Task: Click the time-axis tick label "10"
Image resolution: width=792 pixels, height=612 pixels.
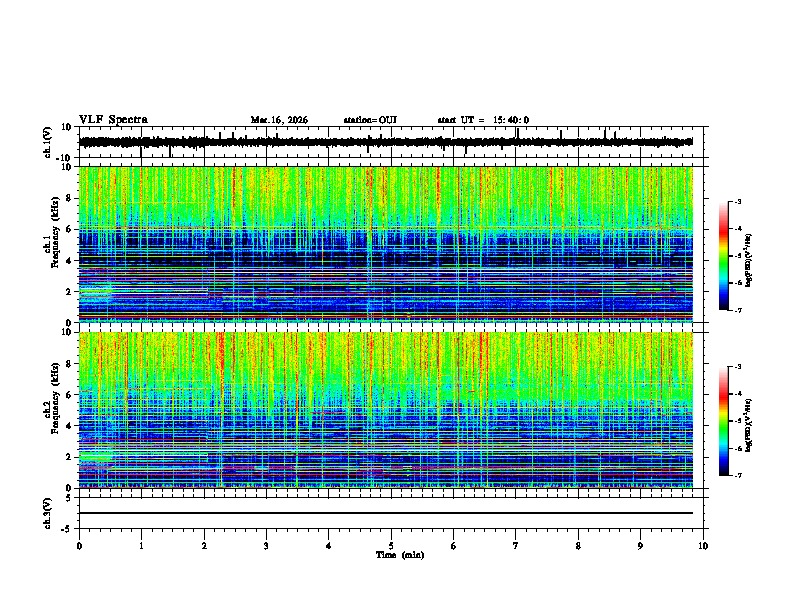Action: tap(703, 546)
